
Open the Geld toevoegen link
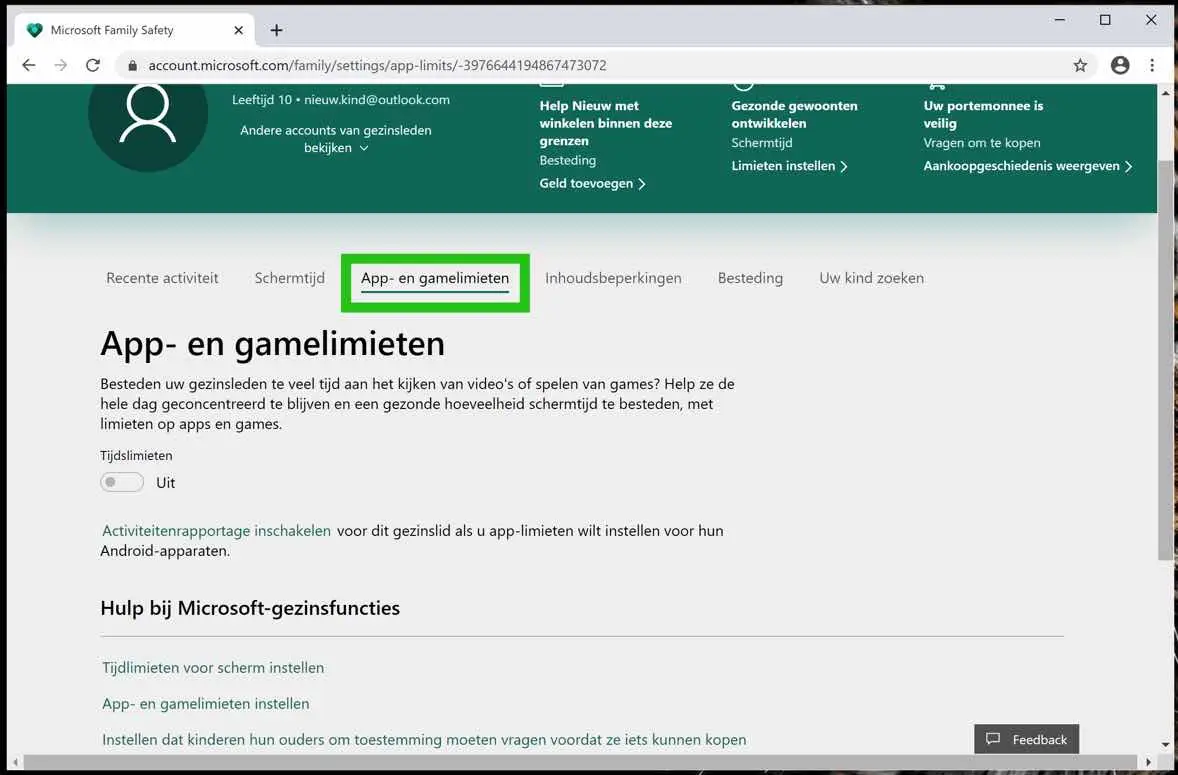(x=592, y=183)
